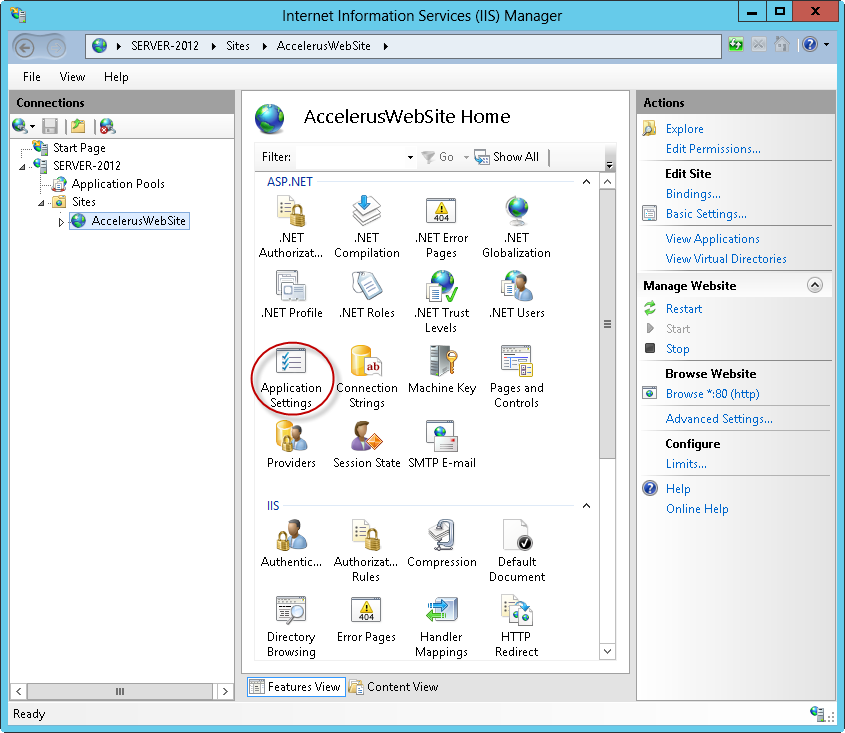
Task: Open Connection Strings feature
Action: 366,377
